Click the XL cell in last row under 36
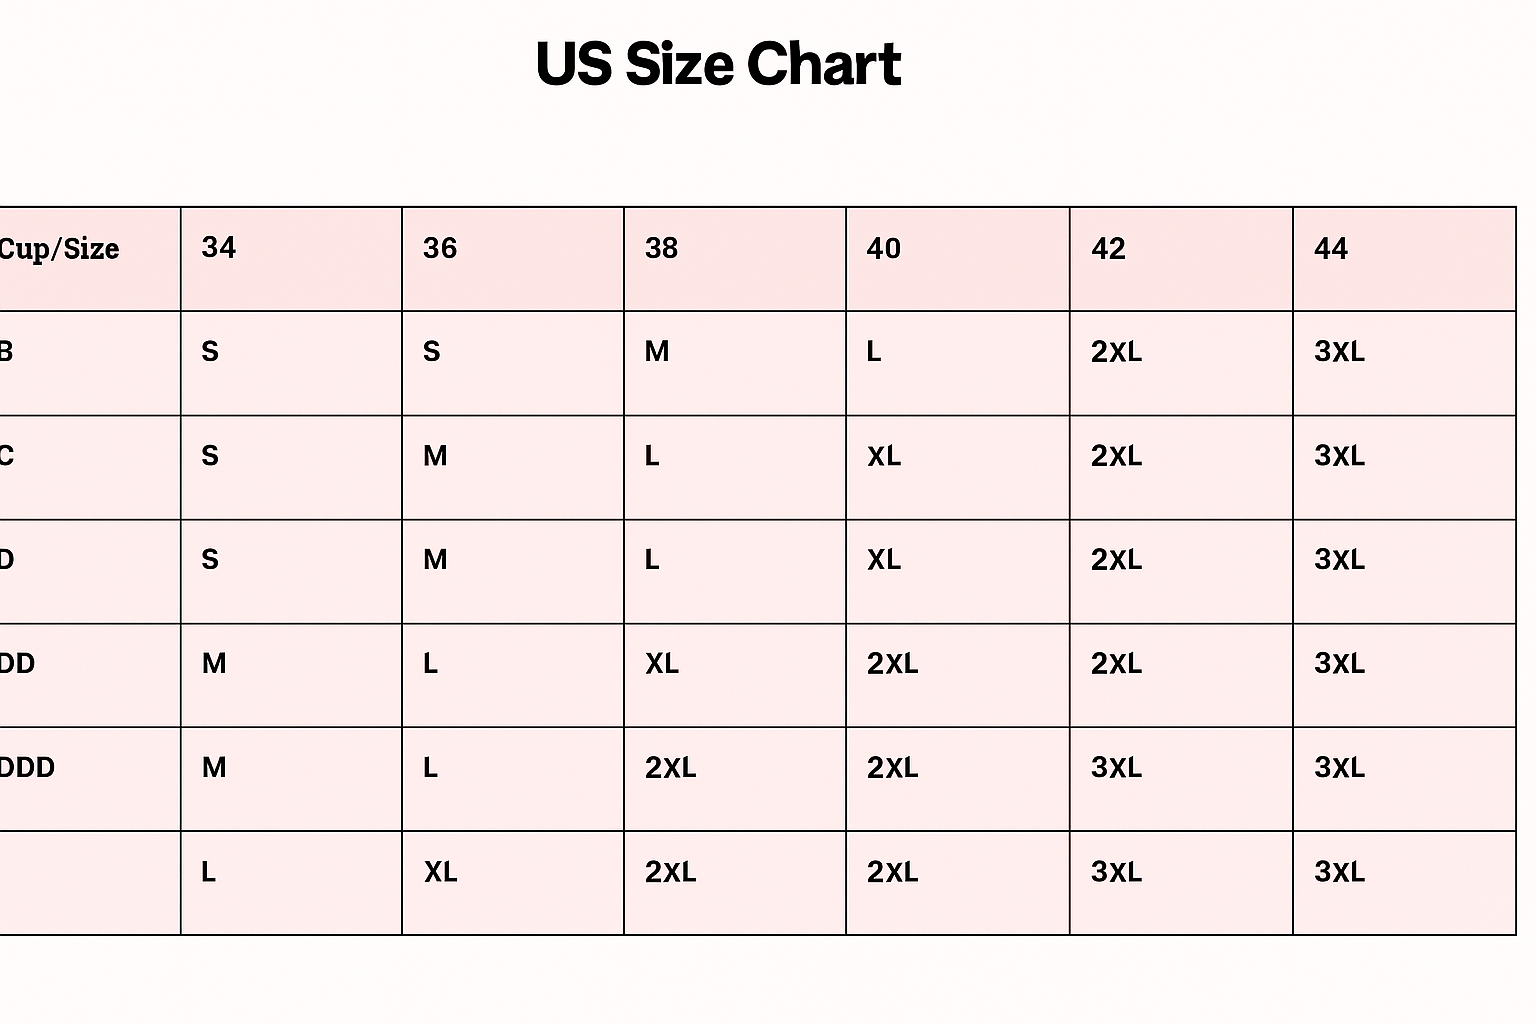The width and height of the screenshot is (1536, 1024). tap(513, 883)
